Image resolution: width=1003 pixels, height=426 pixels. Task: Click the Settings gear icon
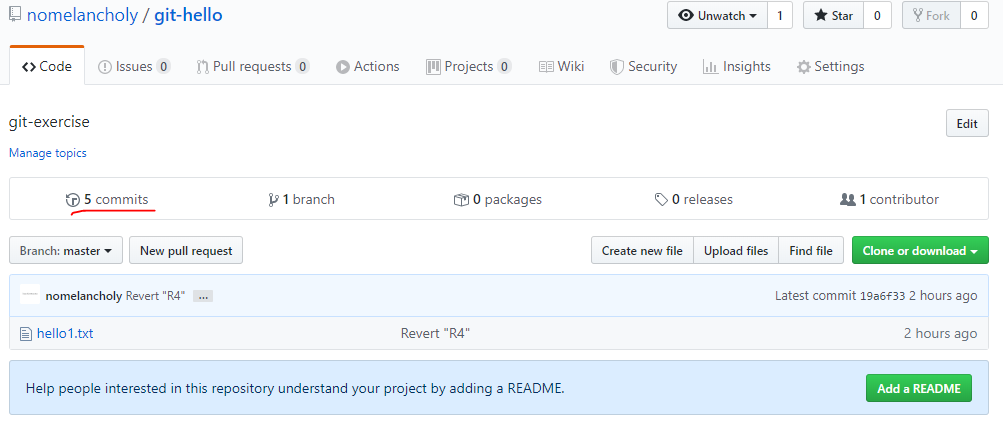tap(803, 67)
